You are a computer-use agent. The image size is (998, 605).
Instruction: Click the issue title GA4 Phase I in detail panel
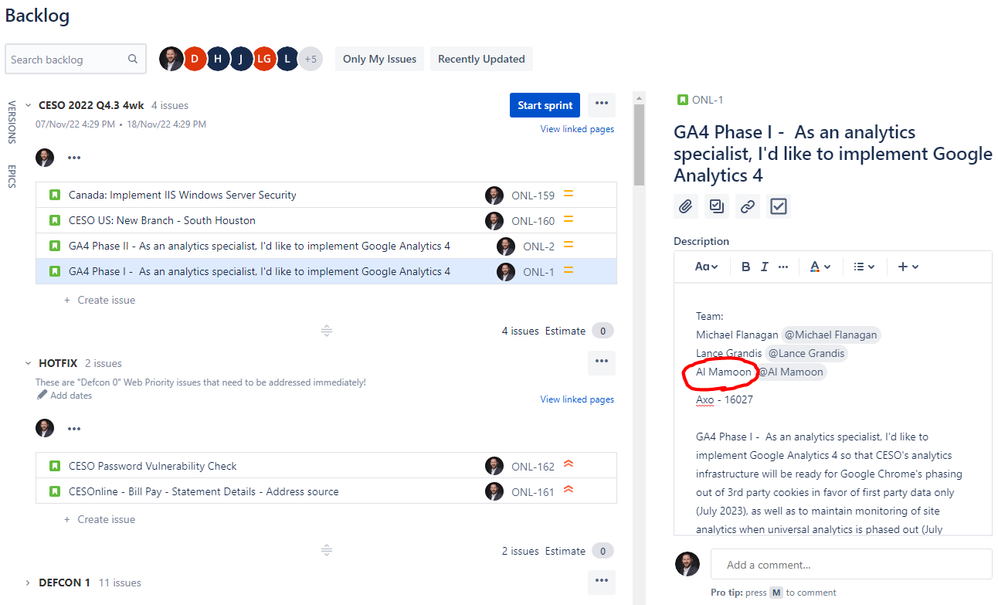coord(833,153)
